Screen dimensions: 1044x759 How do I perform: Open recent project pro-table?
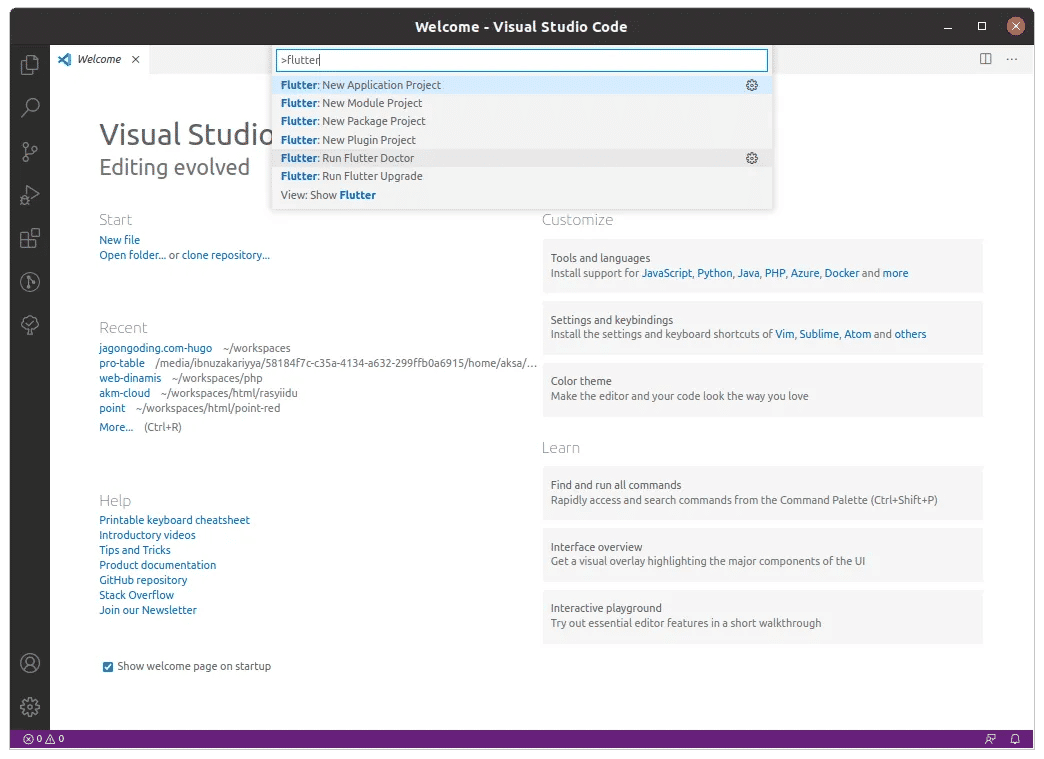click(122, 363)
